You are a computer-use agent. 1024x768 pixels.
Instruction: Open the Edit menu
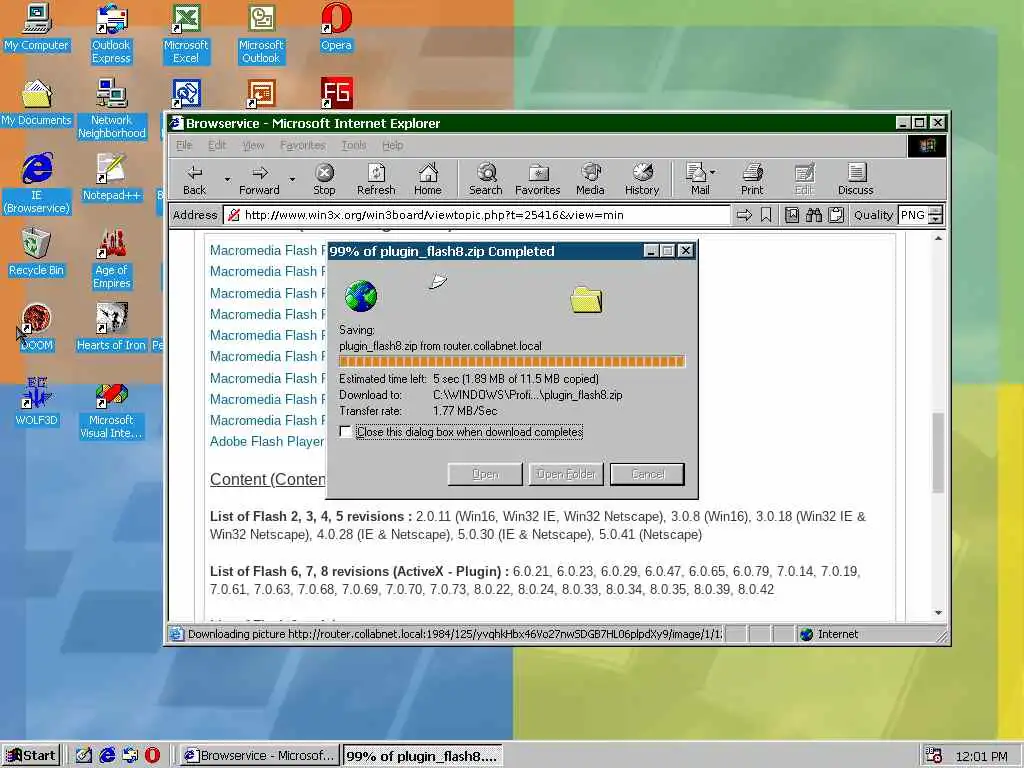tap(217, 145)
